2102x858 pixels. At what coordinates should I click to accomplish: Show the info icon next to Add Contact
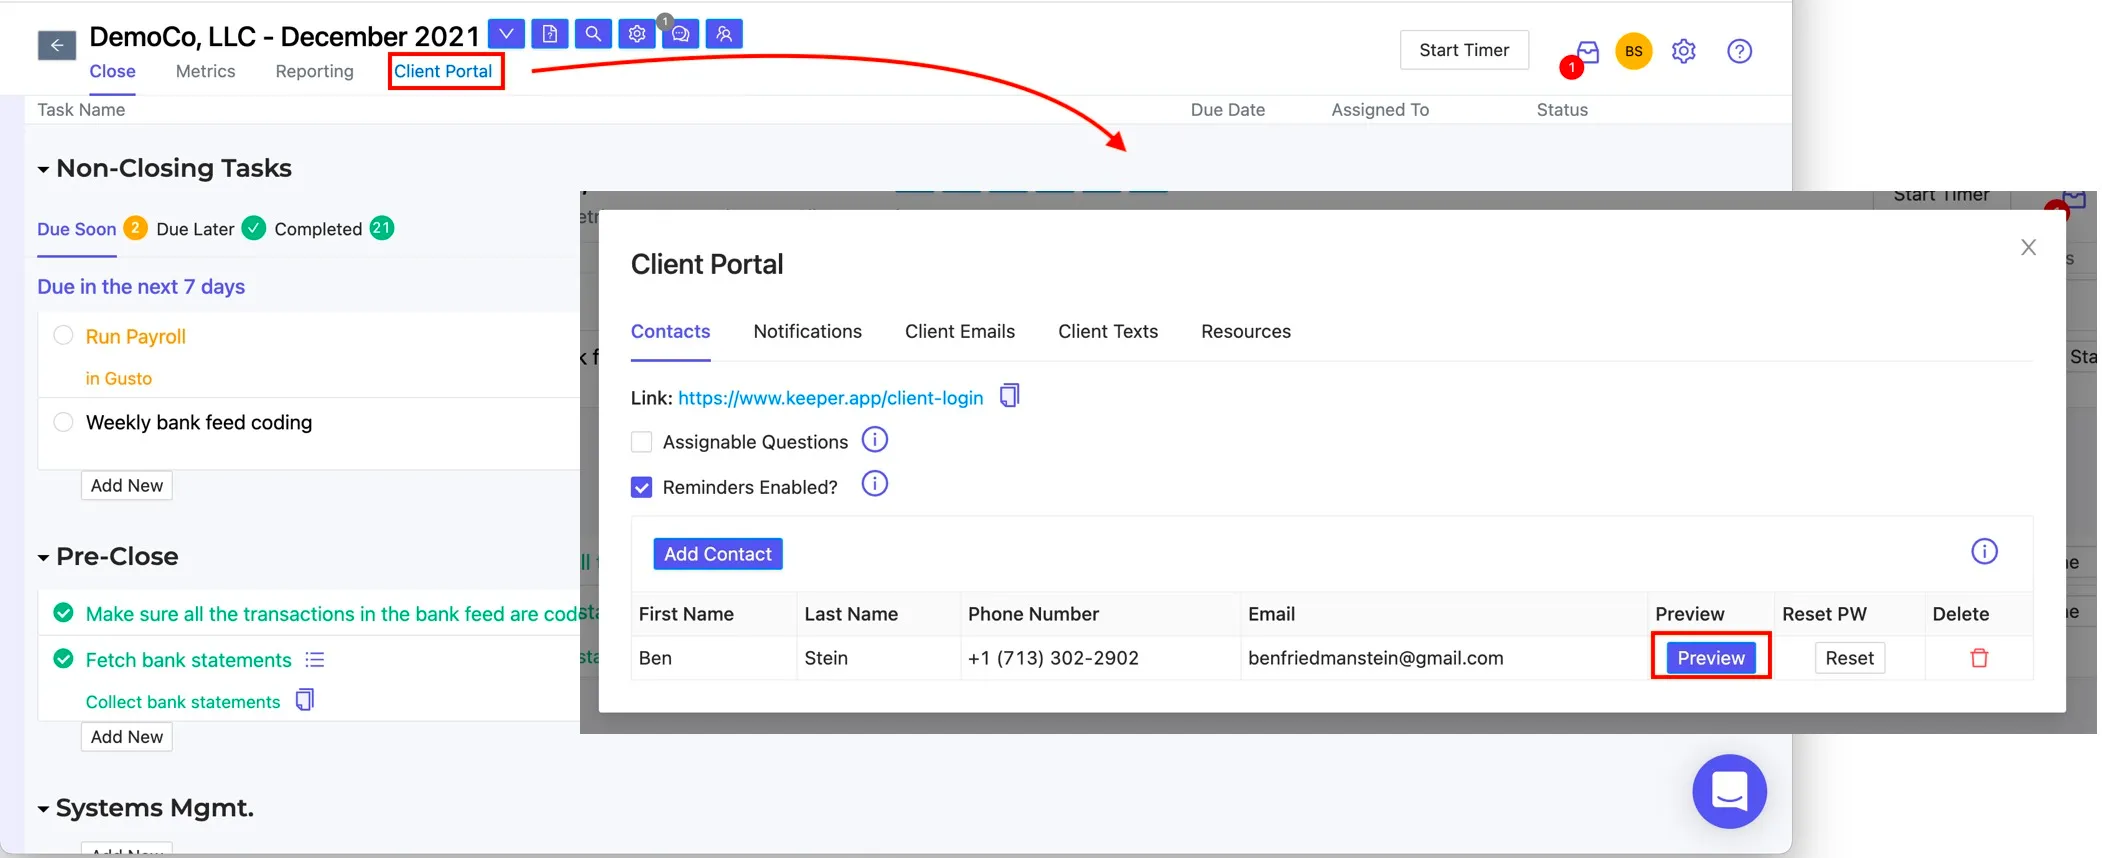[x=1984, y=552]
